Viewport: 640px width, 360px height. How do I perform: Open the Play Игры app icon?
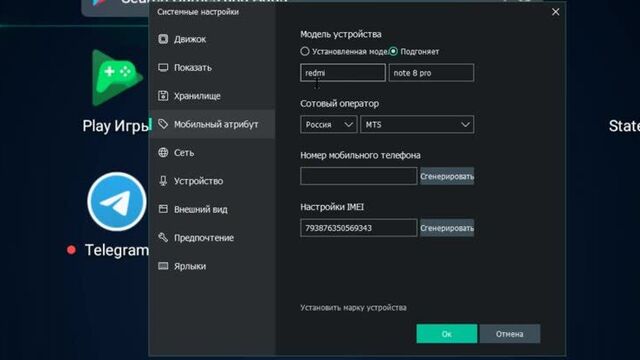[x=116, y=78]
